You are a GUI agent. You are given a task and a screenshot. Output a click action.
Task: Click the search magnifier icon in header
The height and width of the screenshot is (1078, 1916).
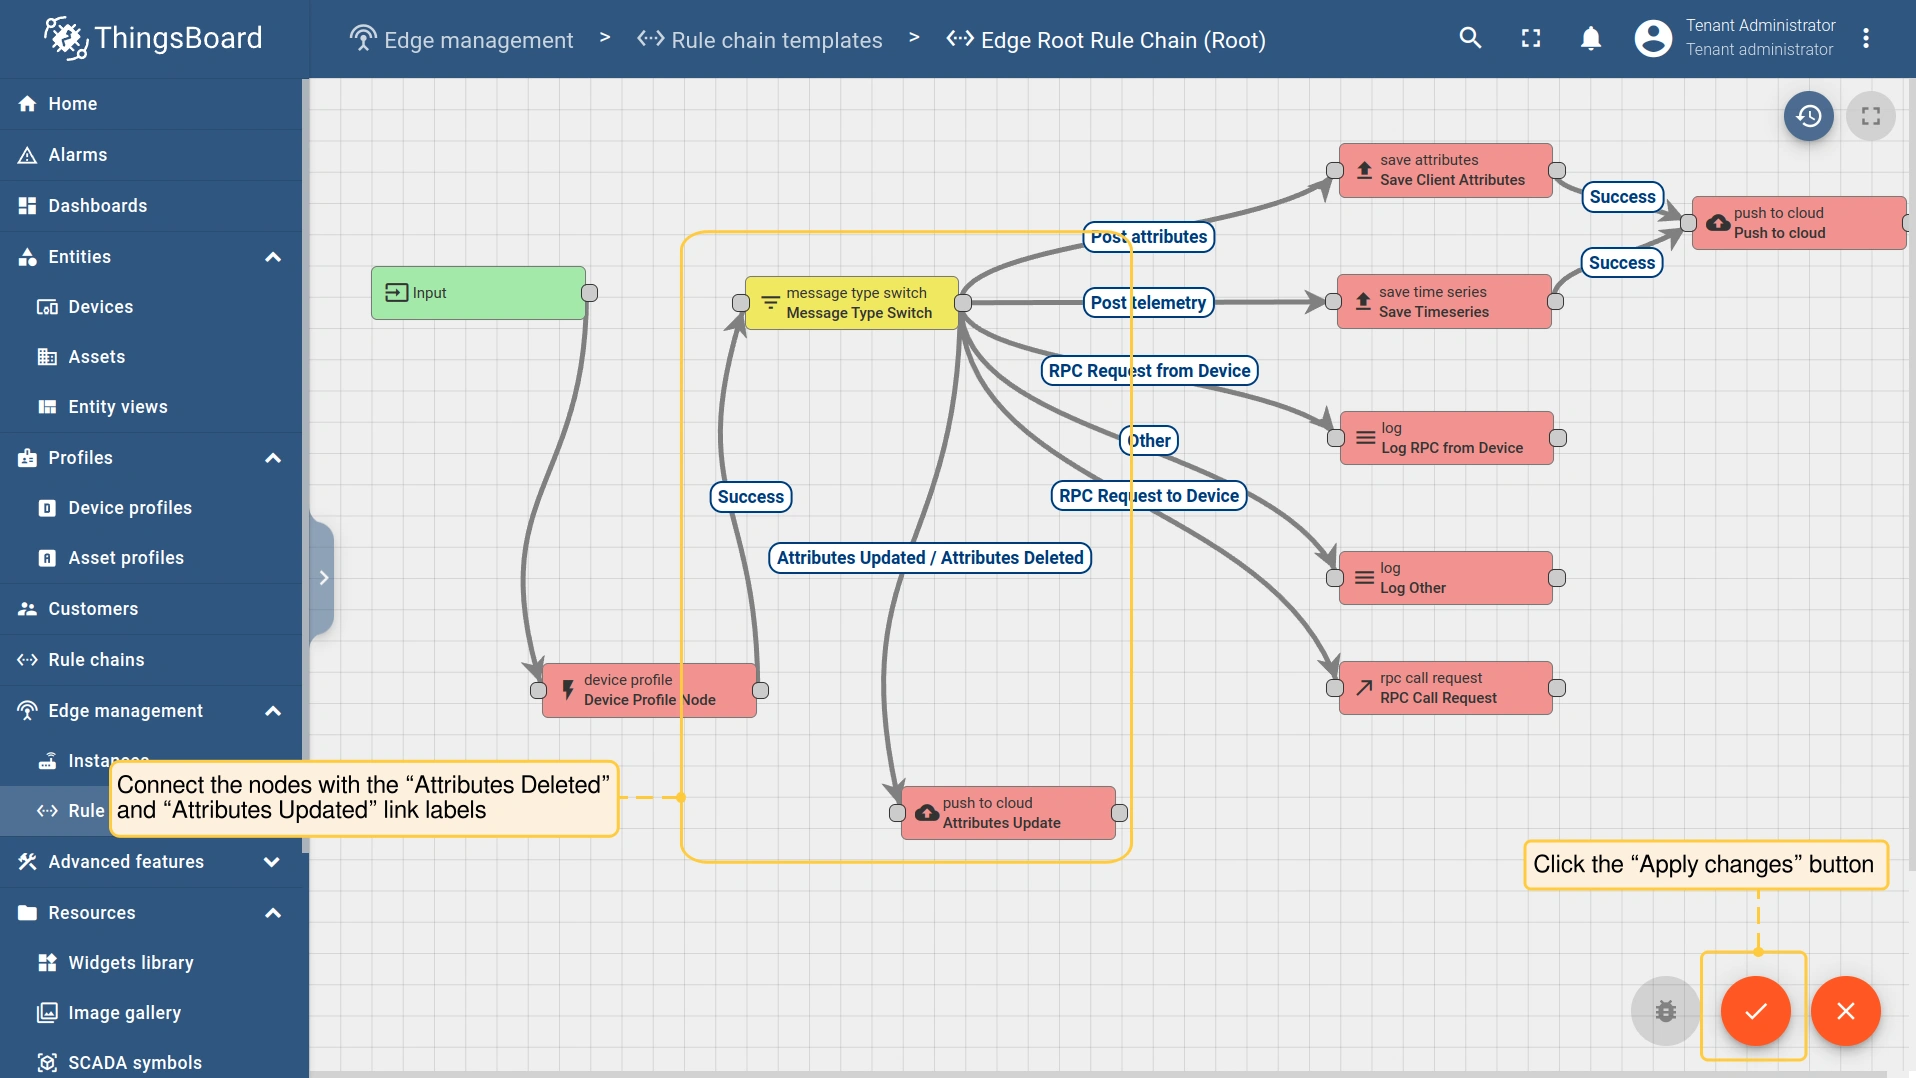pos(1470,38)
